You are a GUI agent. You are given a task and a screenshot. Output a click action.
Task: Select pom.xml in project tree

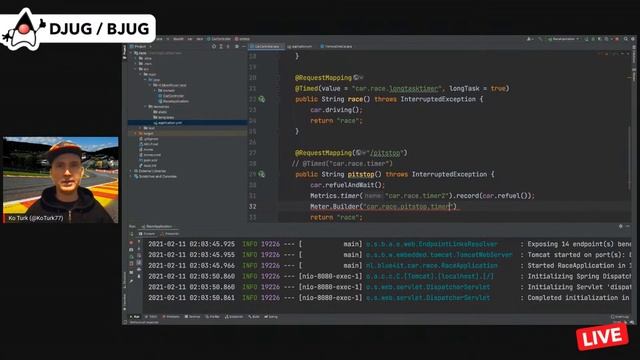click(x=148, y=160)
